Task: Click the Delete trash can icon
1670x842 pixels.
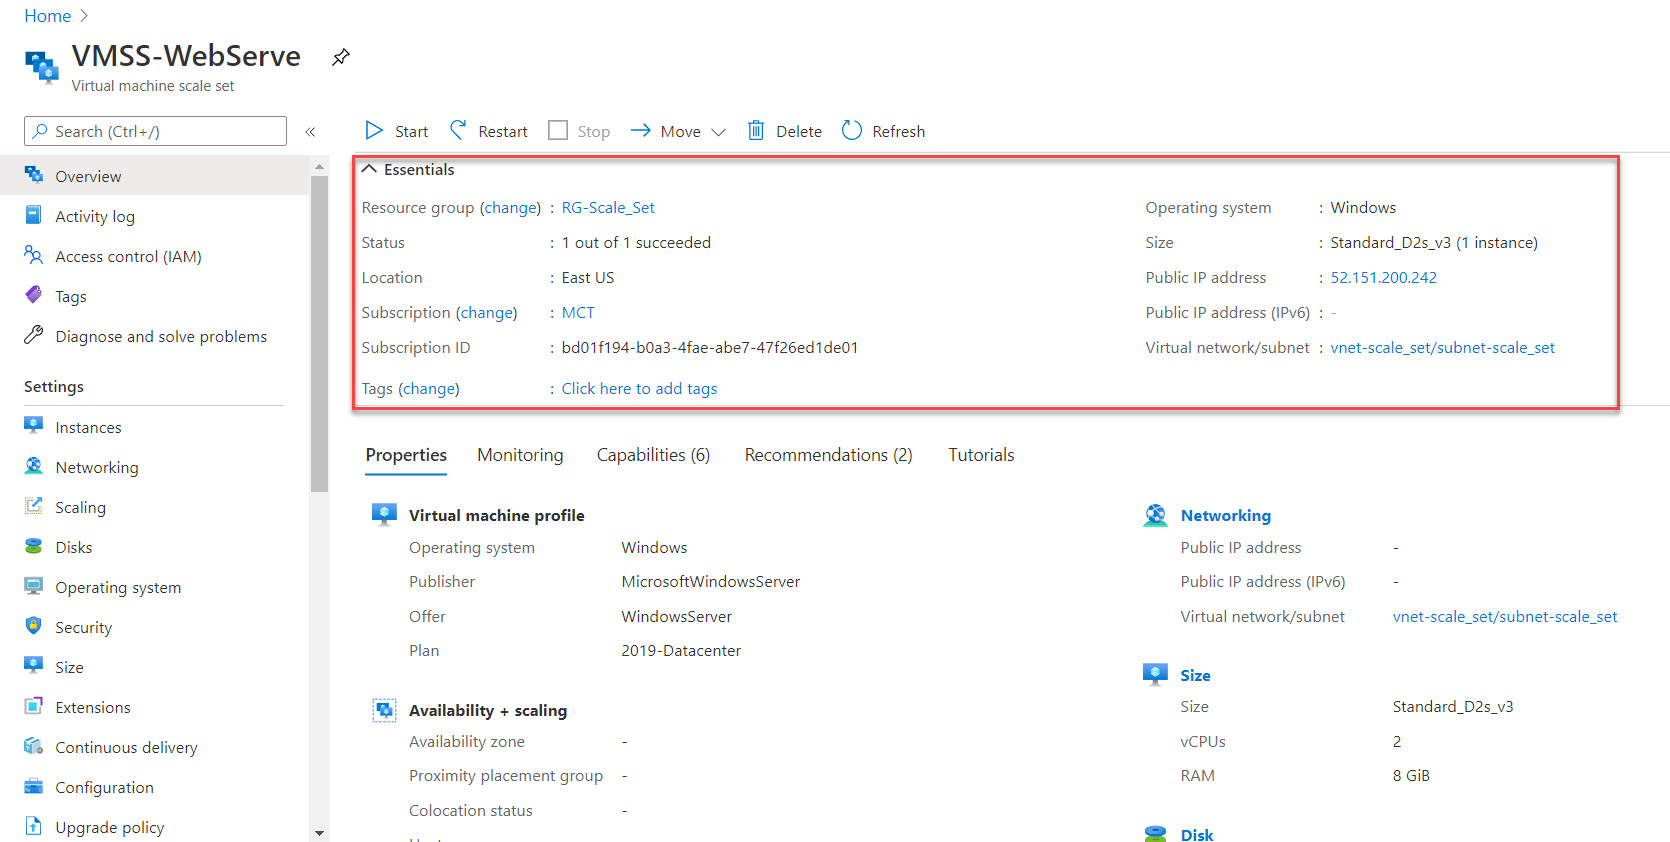Action: [x=756, y=131]
